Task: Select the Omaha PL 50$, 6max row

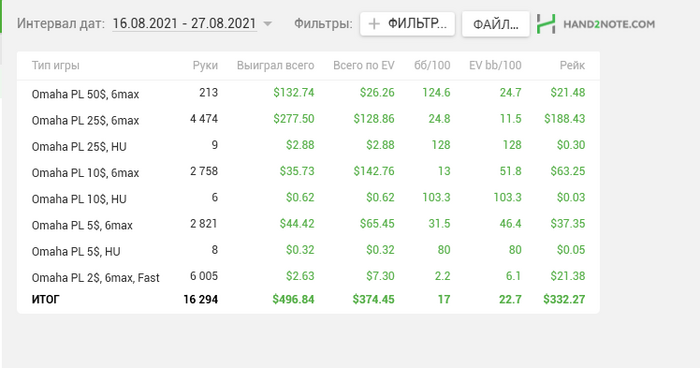Action: point(308,93)
